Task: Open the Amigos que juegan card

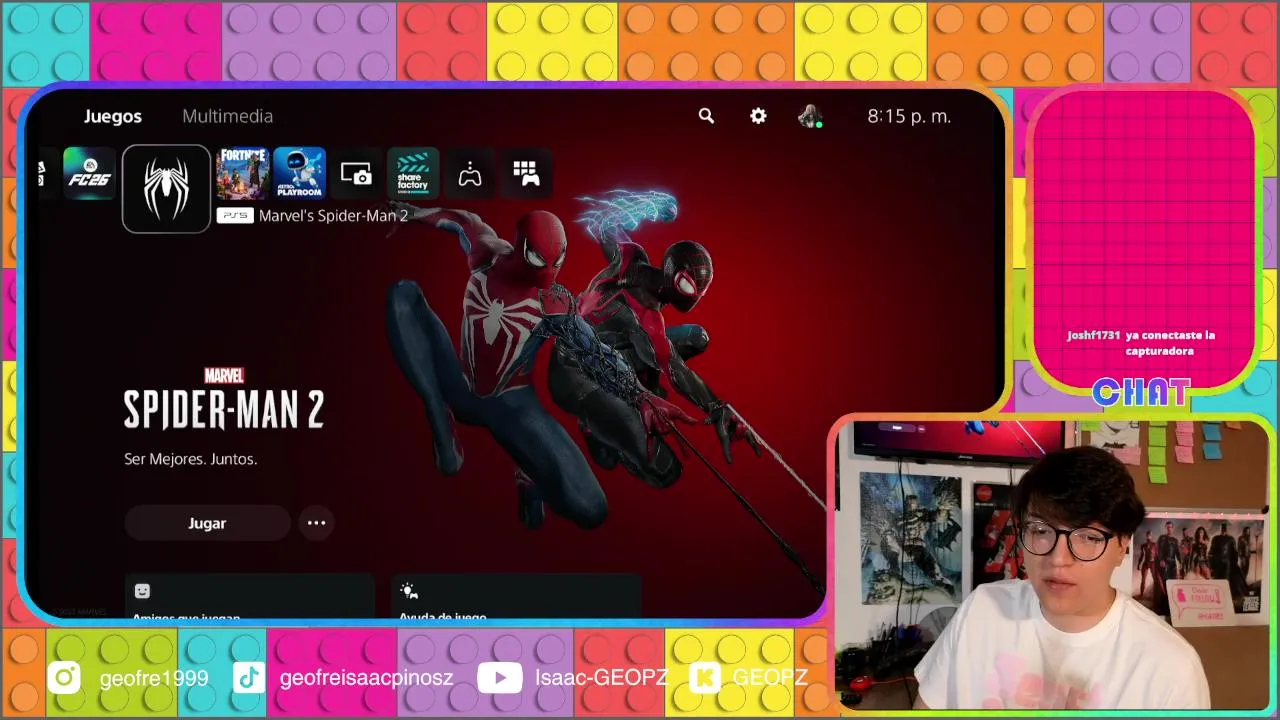Action: pos(249,597)
